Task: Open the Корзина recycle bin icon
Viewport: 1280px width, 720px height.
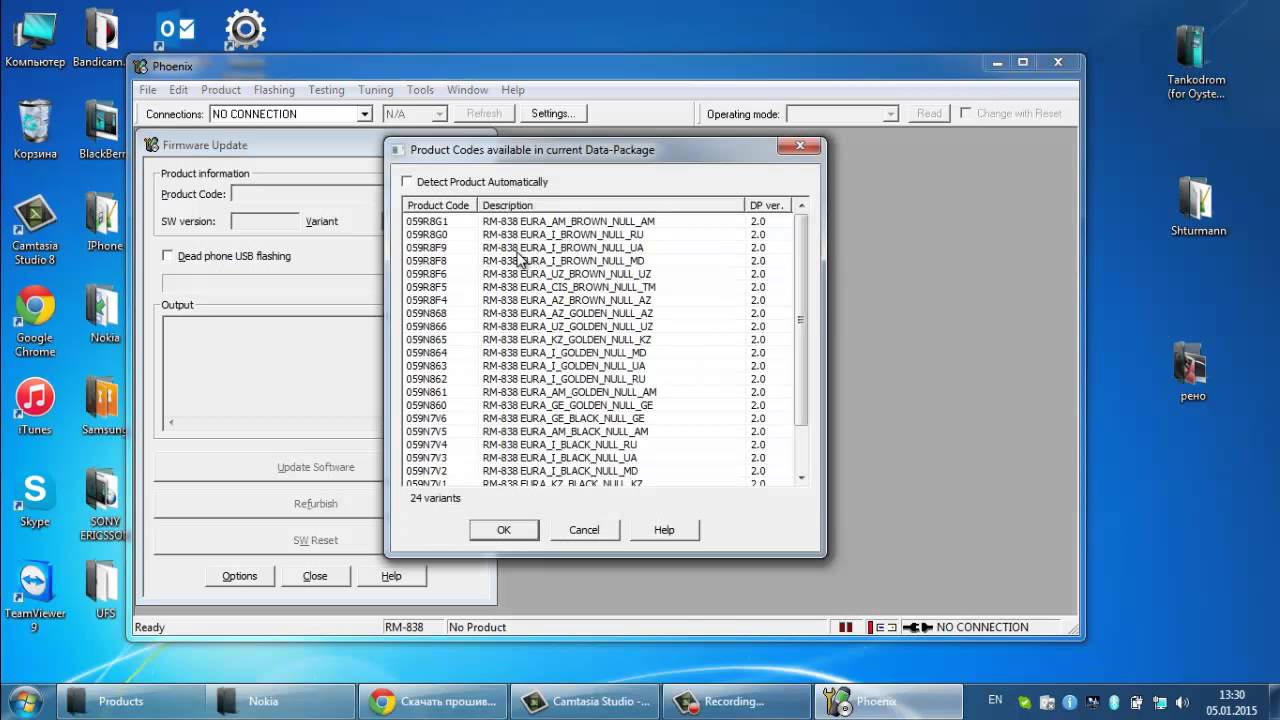Action: [35, 130]
